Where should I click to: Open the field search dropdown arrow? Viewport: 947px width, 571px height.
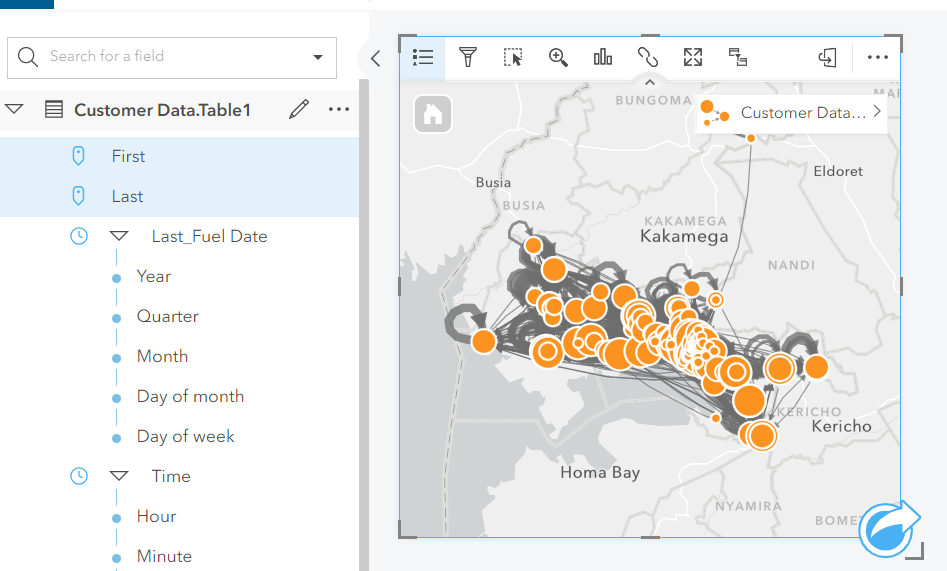point(318,58)
